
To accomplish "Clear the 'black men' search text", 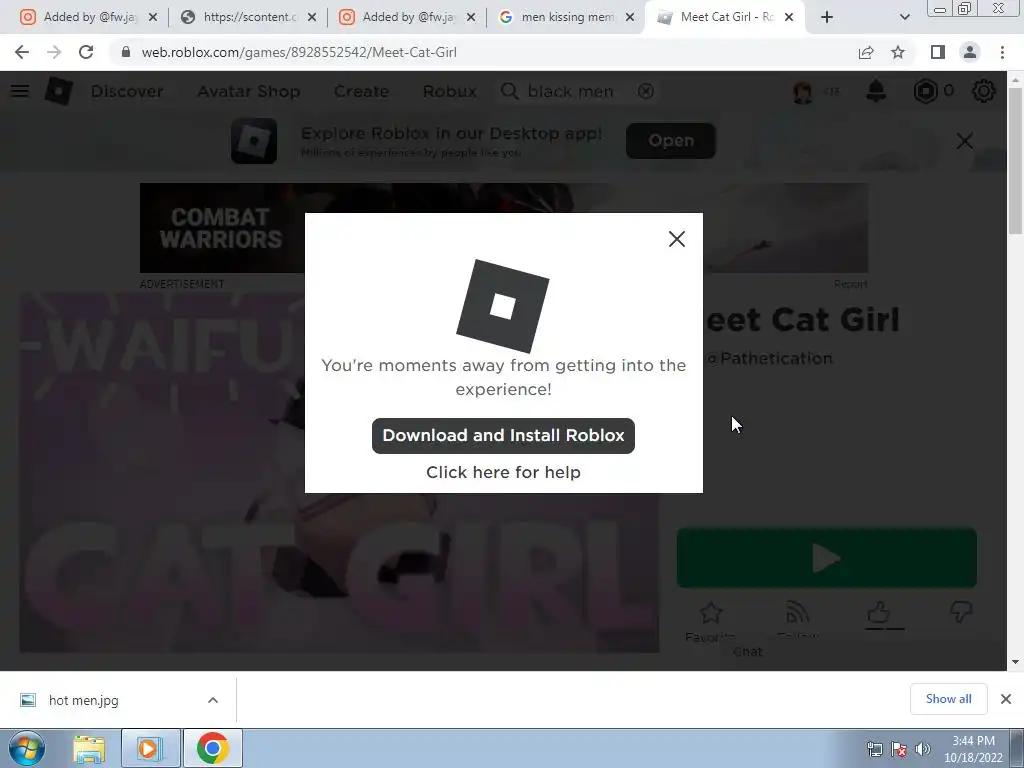I will (x=645, y=91).
